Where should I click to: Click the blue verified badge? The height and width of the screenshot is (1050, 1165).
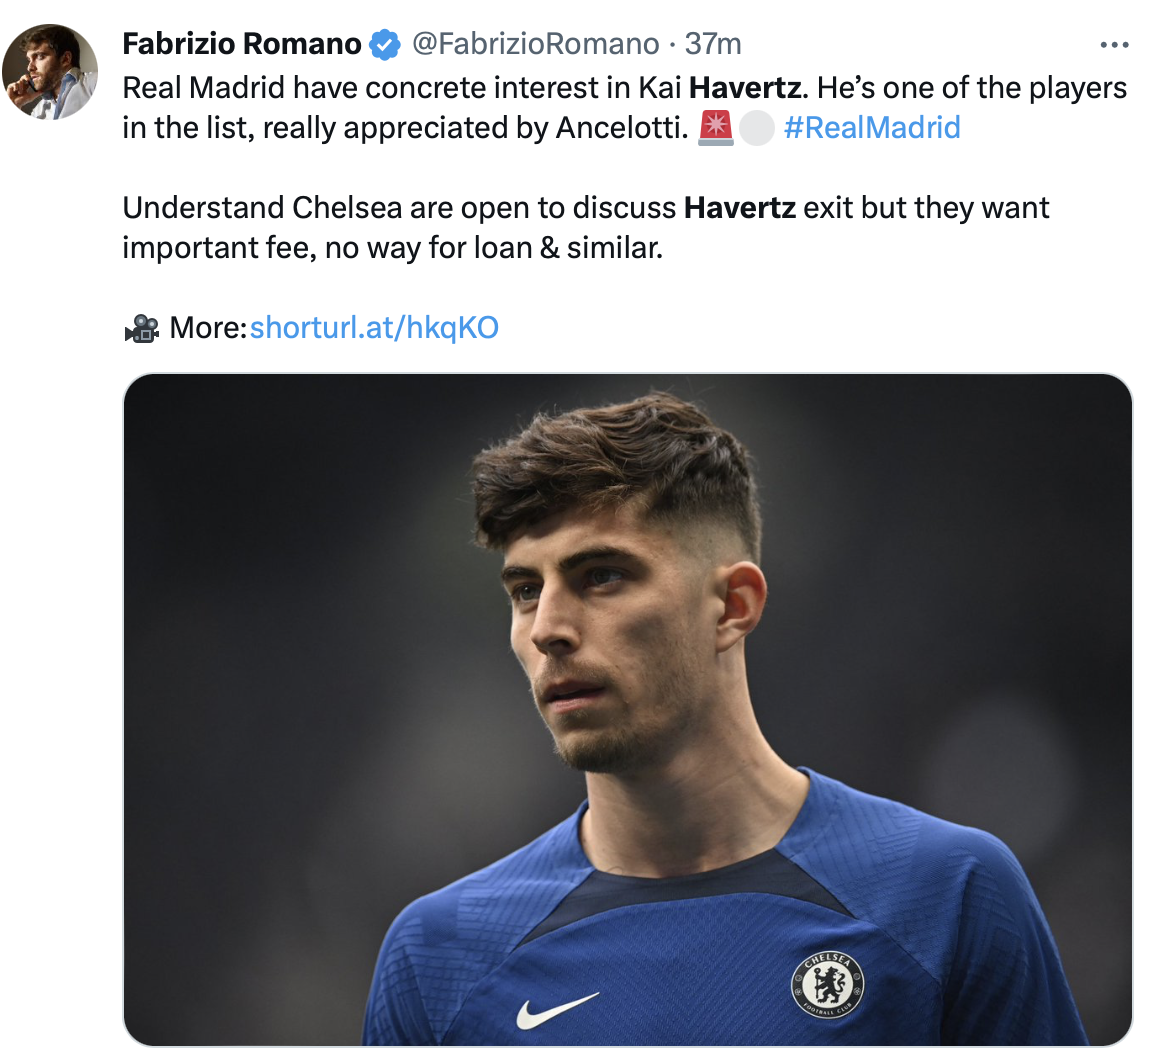384,45
